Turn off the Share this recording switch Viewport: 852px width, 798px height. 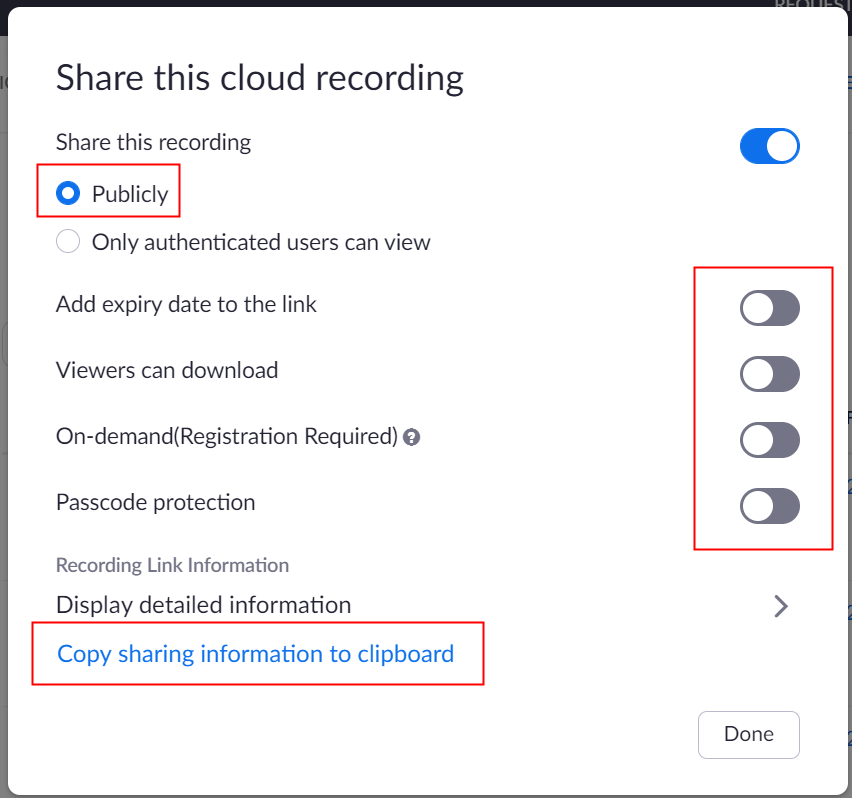[x=769, y=146]
